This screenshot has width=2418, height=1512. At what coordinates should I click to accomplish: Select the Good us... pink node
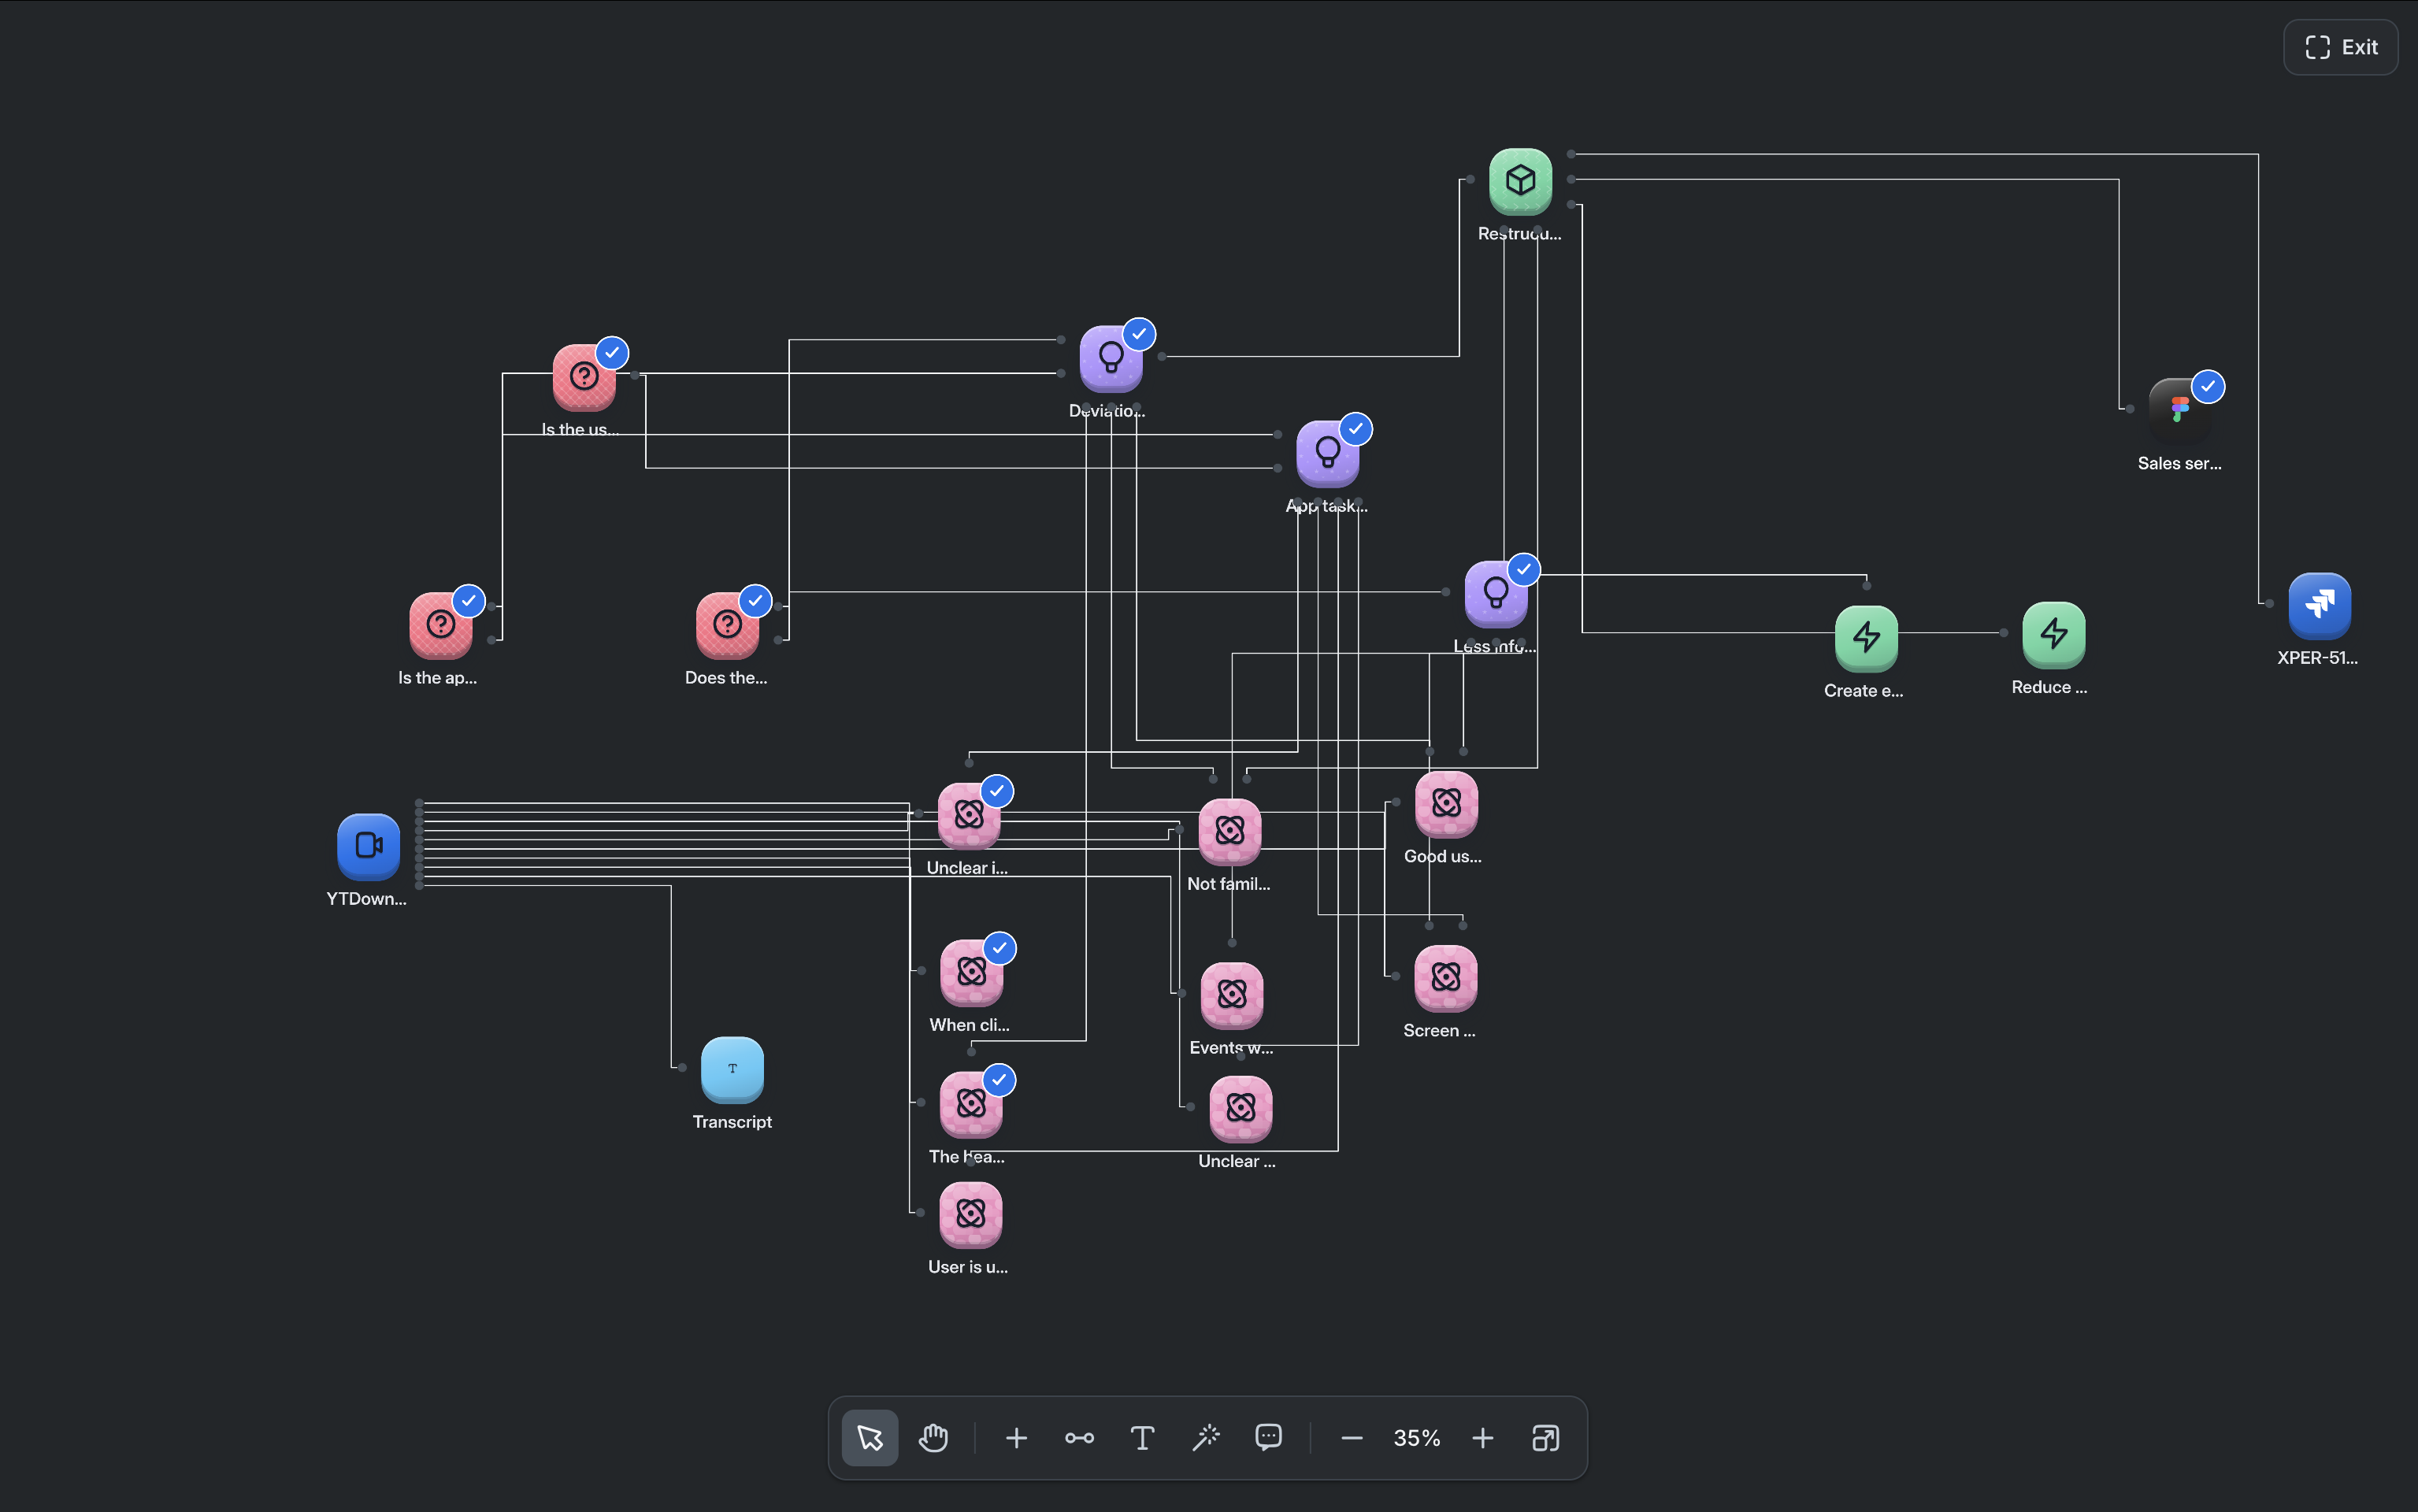[1446, 804]
